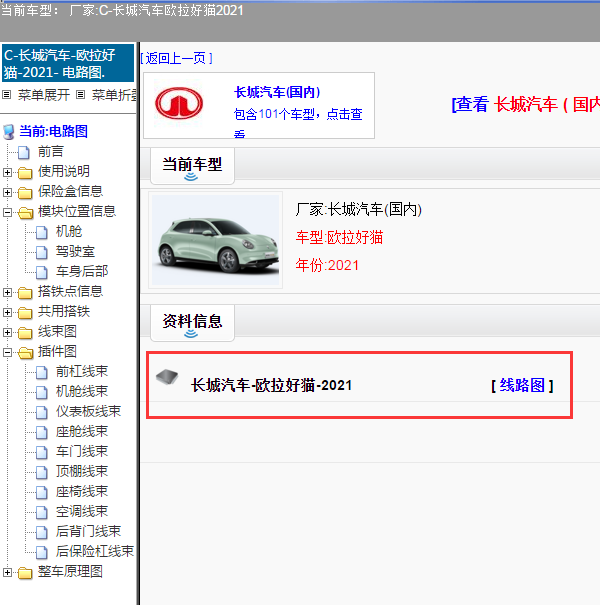
Task: Click the Great Wall Motors red logo
Action: point(179,103)
